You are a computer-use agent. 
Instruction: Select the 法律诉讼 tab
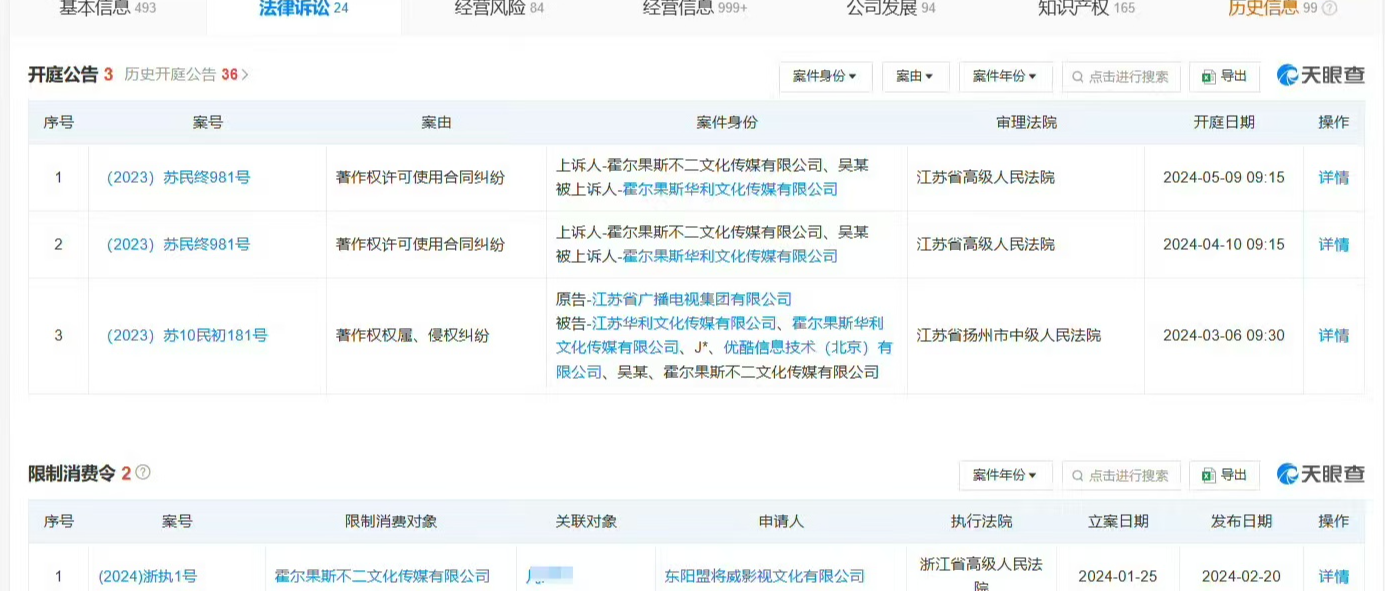(x=303, y=8)
